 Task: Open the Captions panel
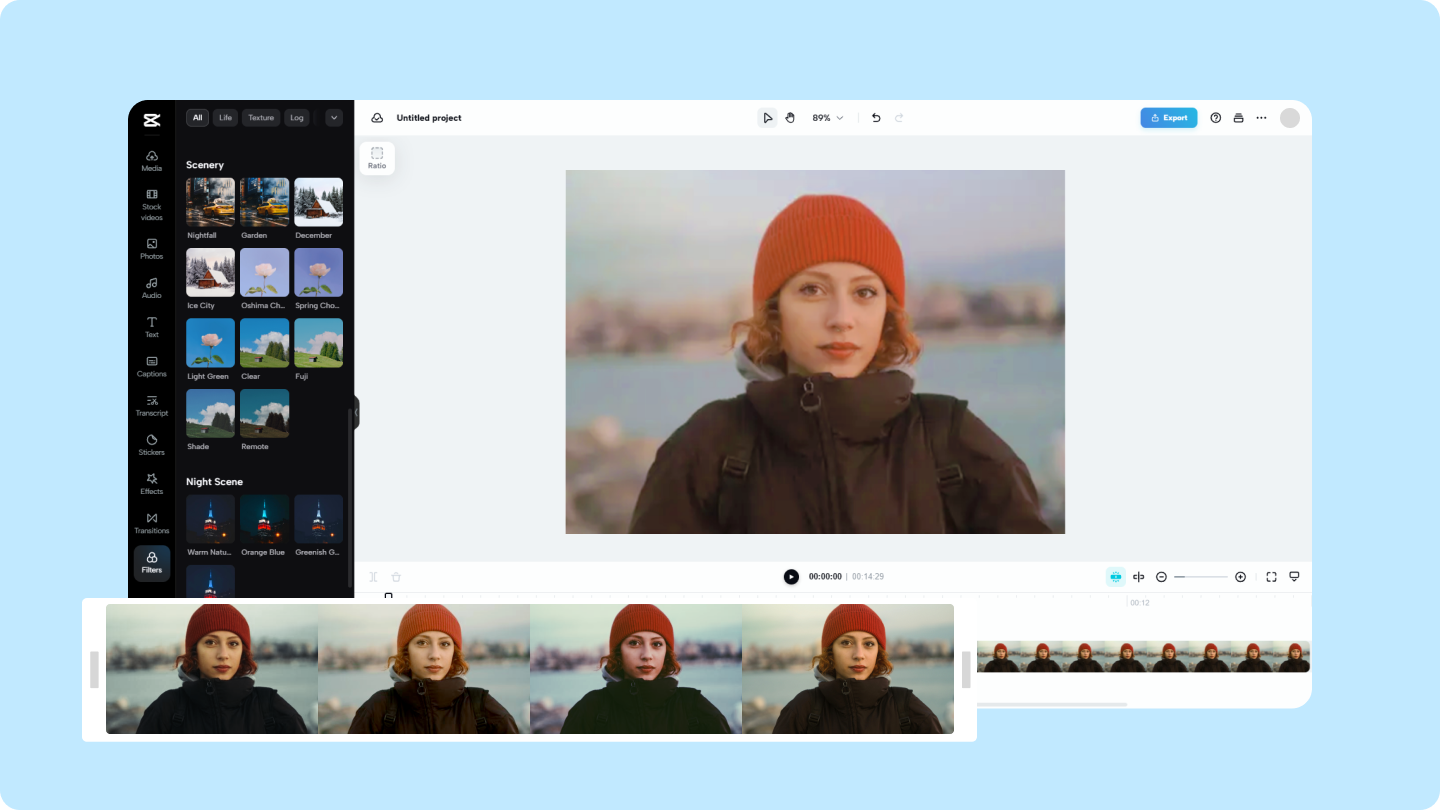tap(152, 366)
